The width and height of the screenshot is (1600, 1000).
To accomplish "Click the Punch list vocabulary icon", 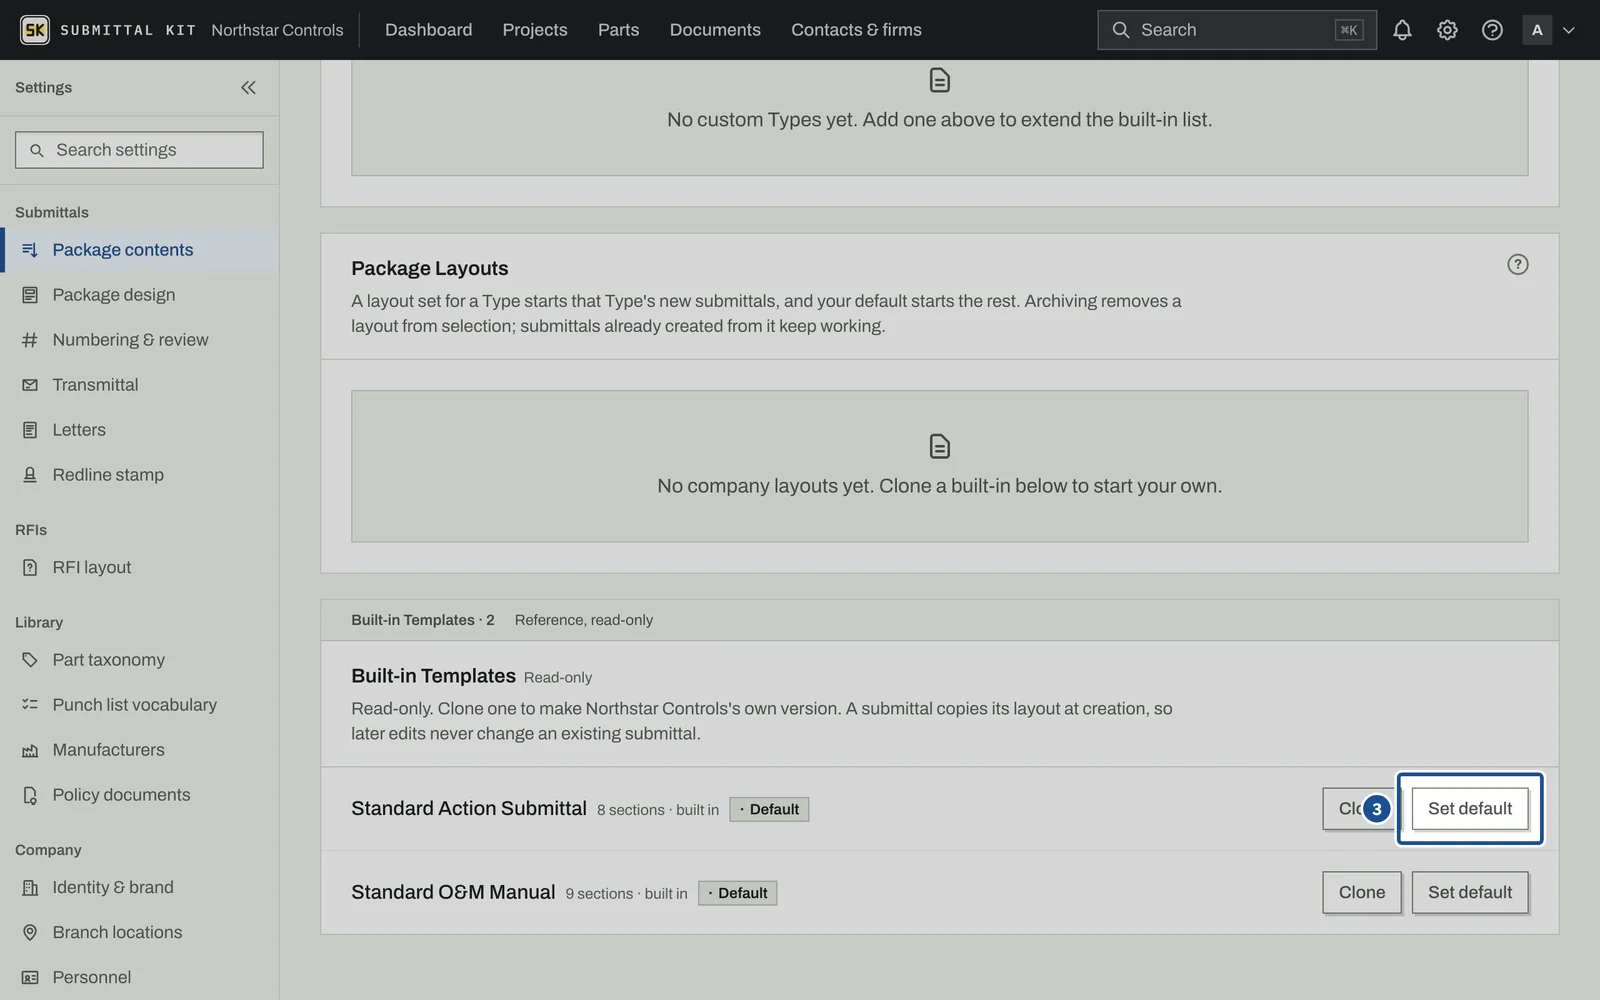I will point(30,705).
